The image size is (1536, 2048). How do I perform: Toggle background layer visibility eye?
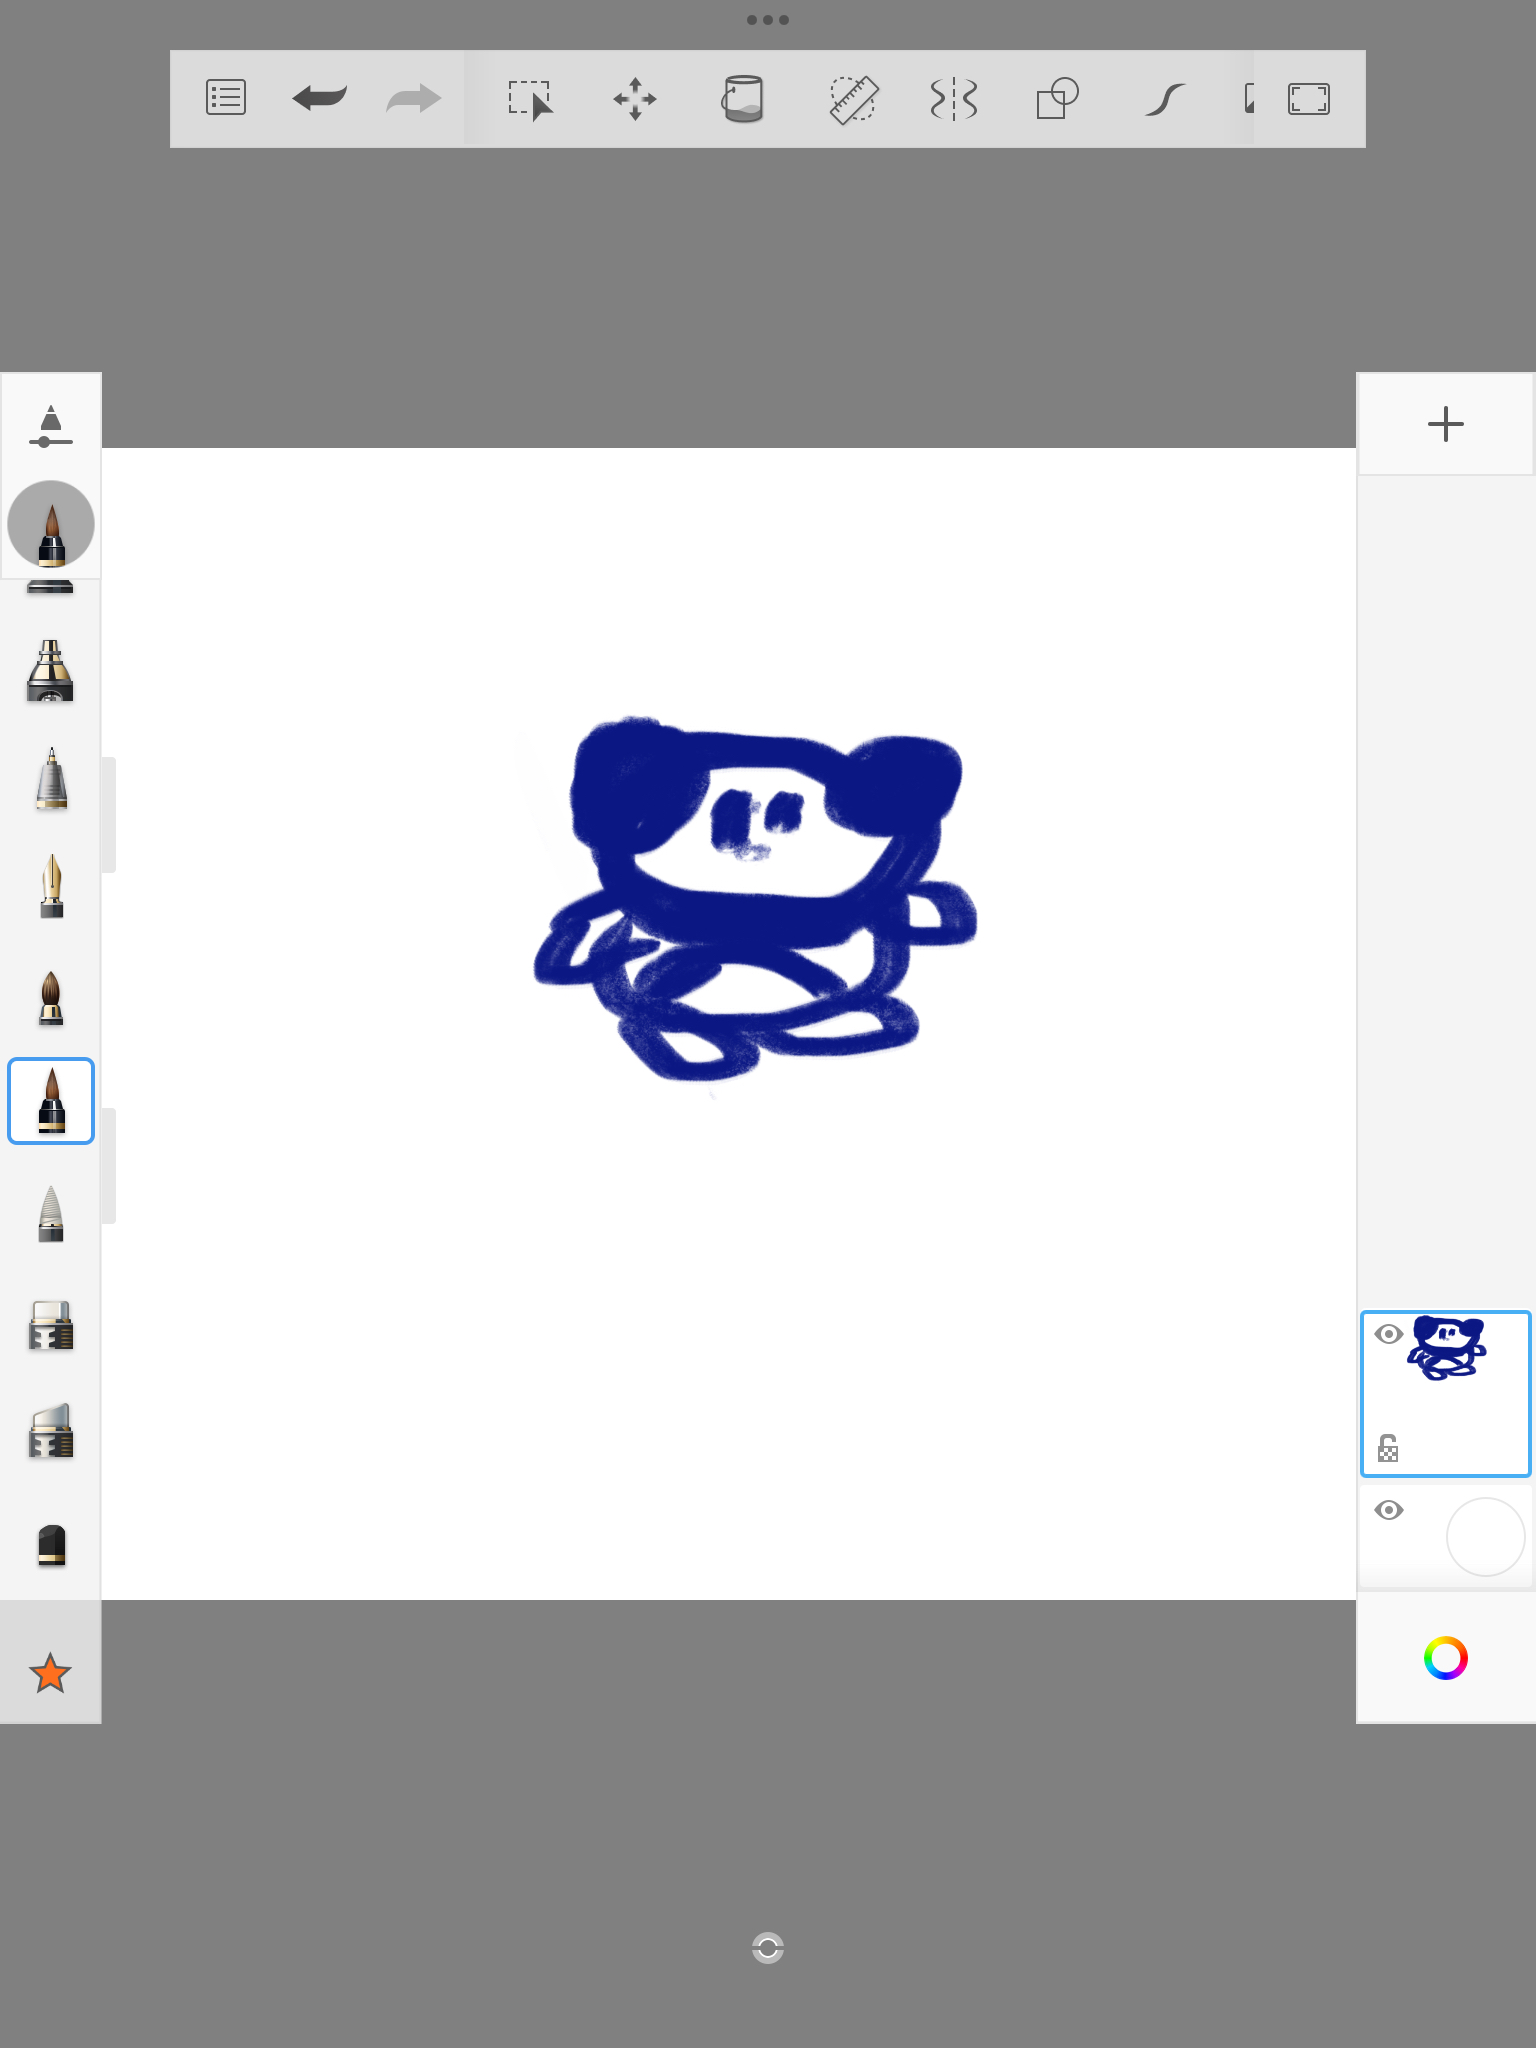click(x=1388, y=1510)
